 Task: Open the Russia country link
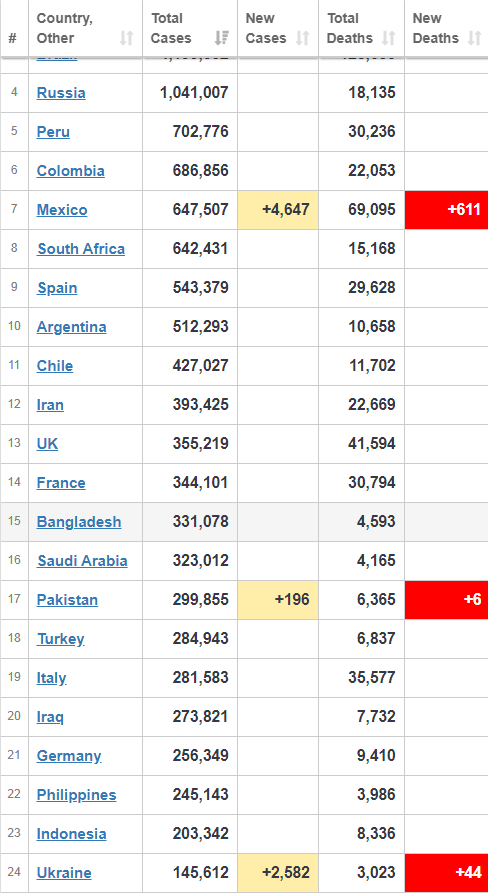61,92
